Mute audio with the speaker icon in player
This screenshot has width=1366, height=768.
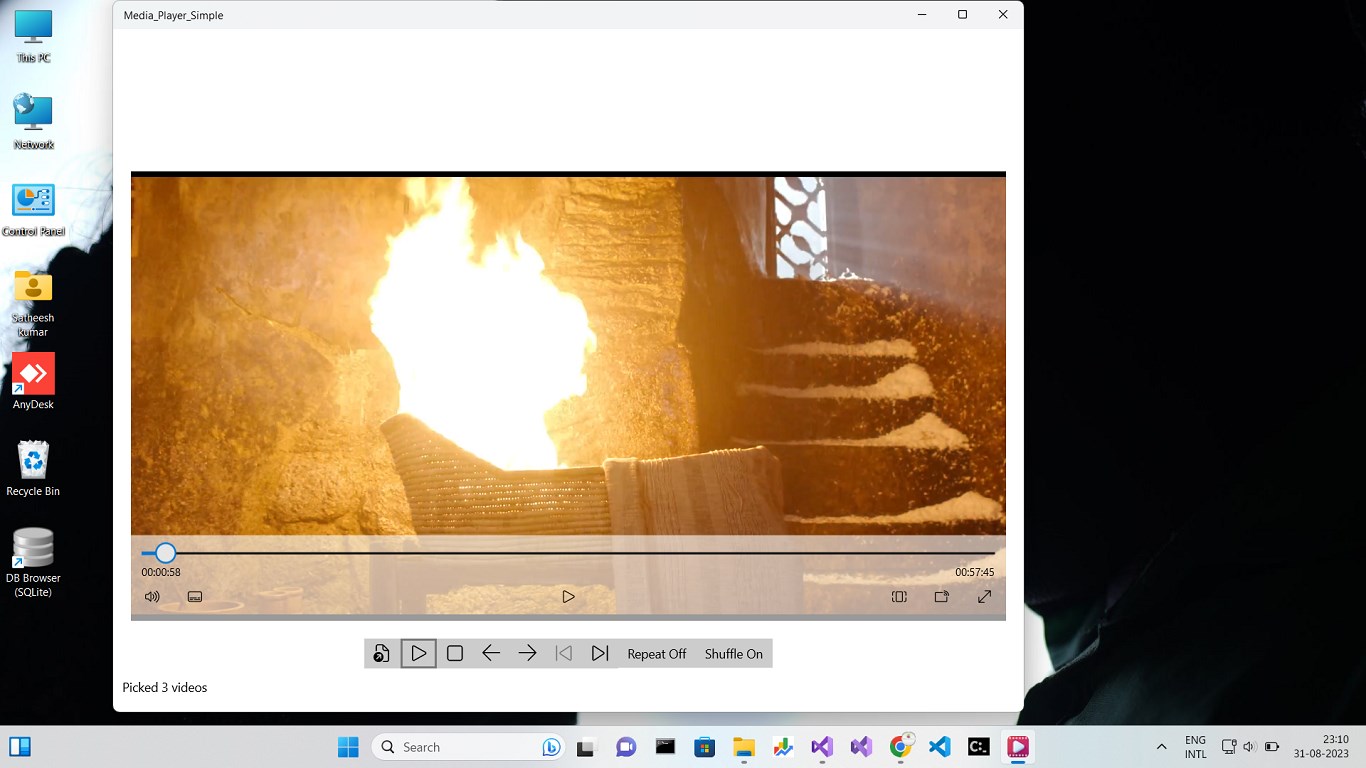tap(152, 597)
